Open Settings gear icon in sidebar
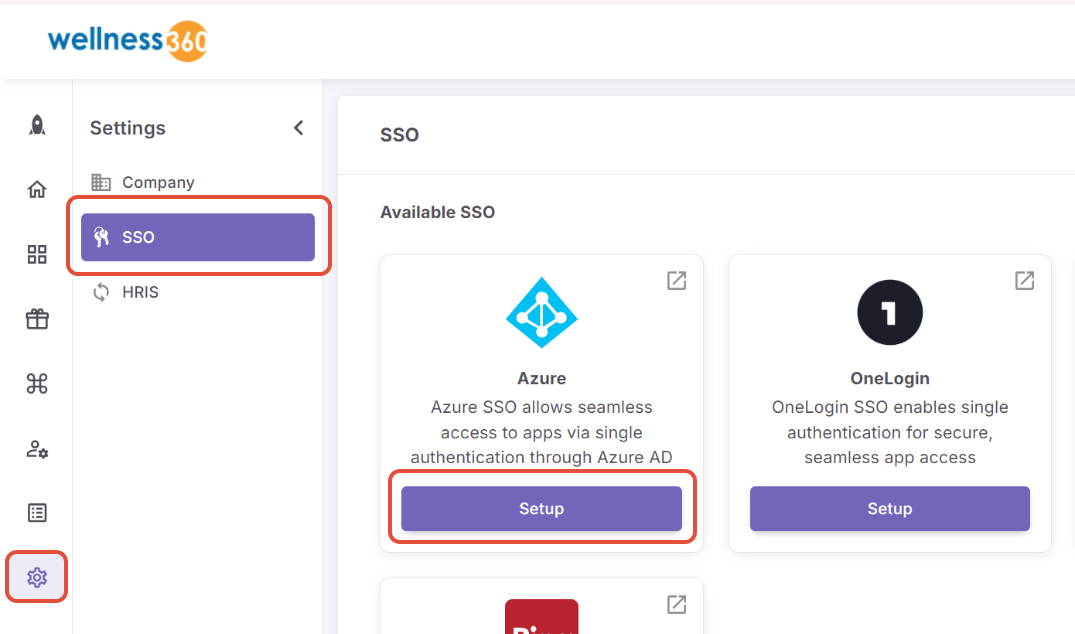 pyautogui.click(x=37, y=577)
